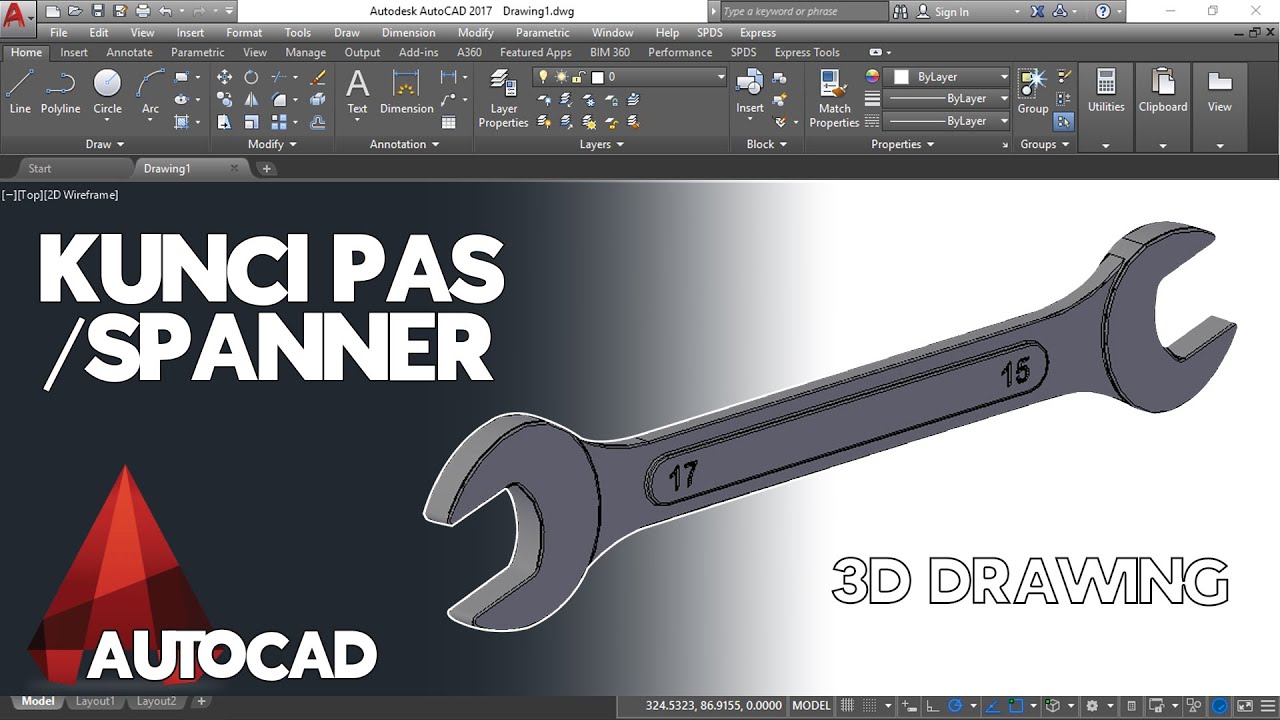1280x720 pixels.
Task: Switch to the Express Tools tab
Action: pyautogui.click(x=807, y=52)
